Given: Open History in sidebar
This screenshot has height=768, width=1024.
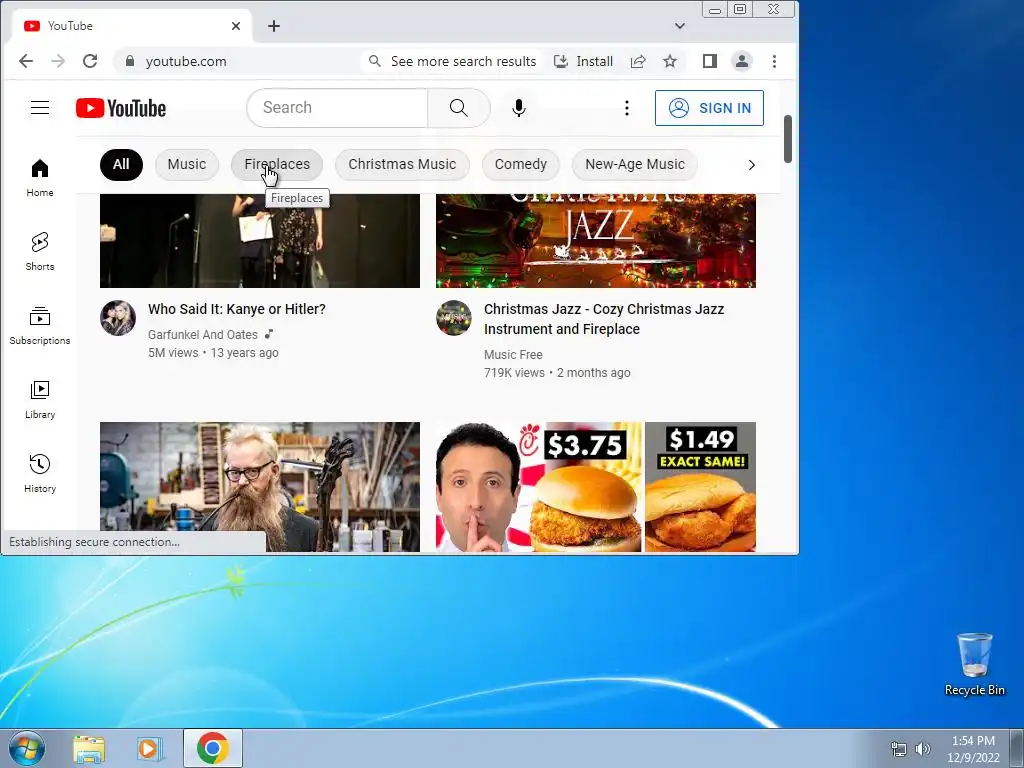Looking at the screenshot, I should pyautogui.click(x=40, y=473).
